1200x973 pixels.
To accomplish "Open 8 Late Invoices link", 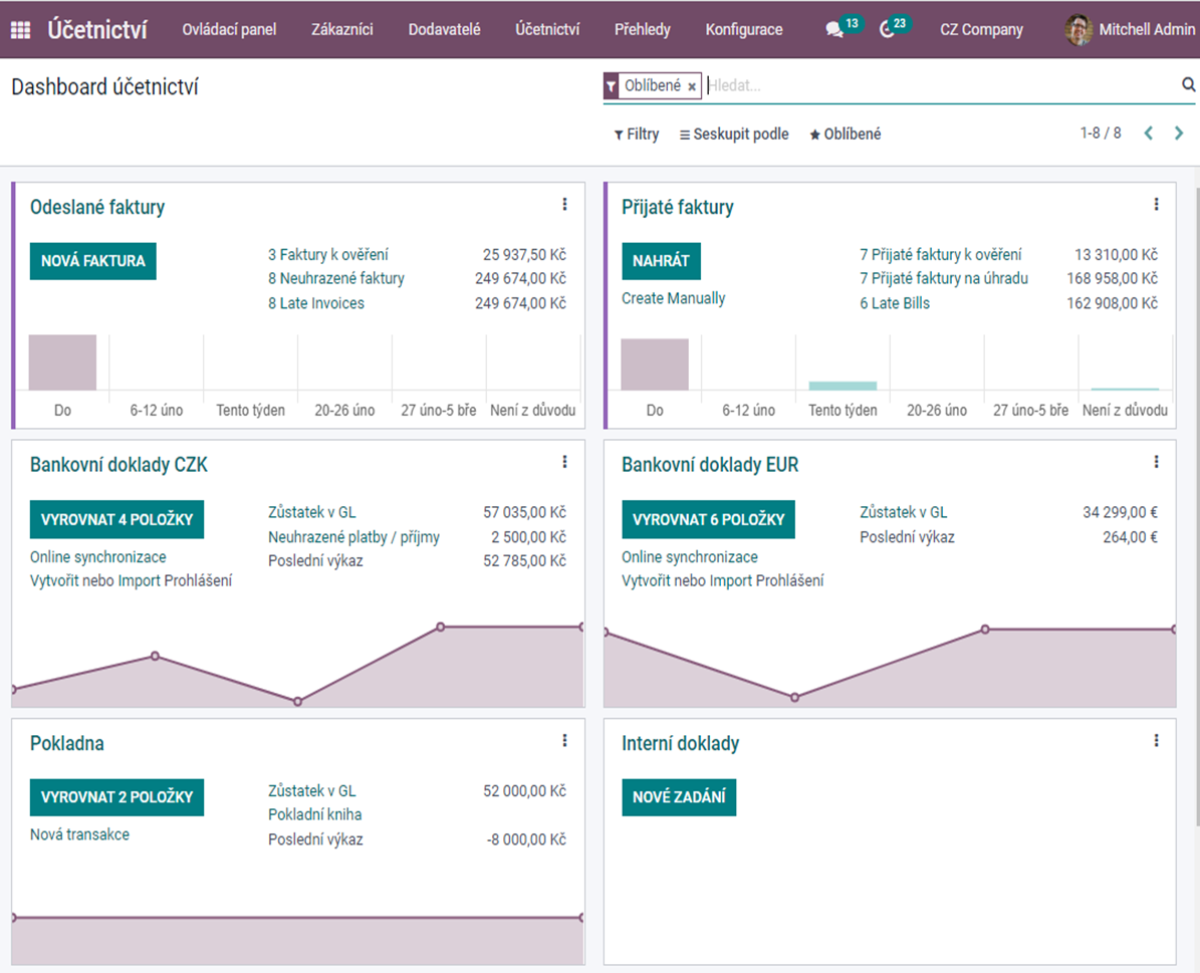I will [x=316, y=303].
